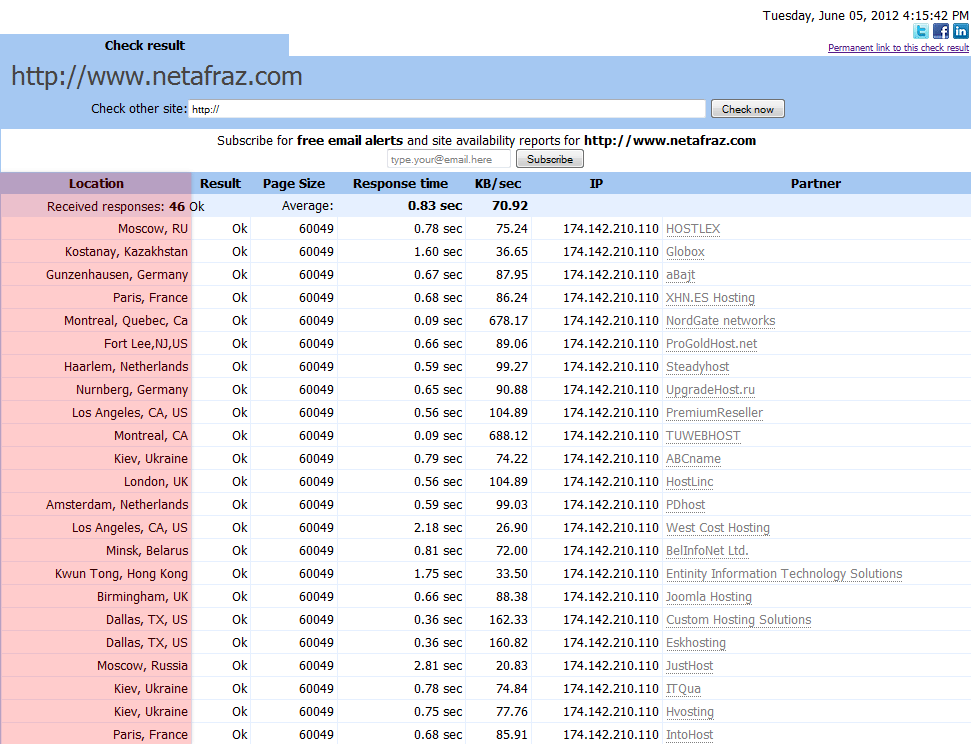Click the Response time column header
Viewport: 971px width, 744px height.
coord(400,183)
